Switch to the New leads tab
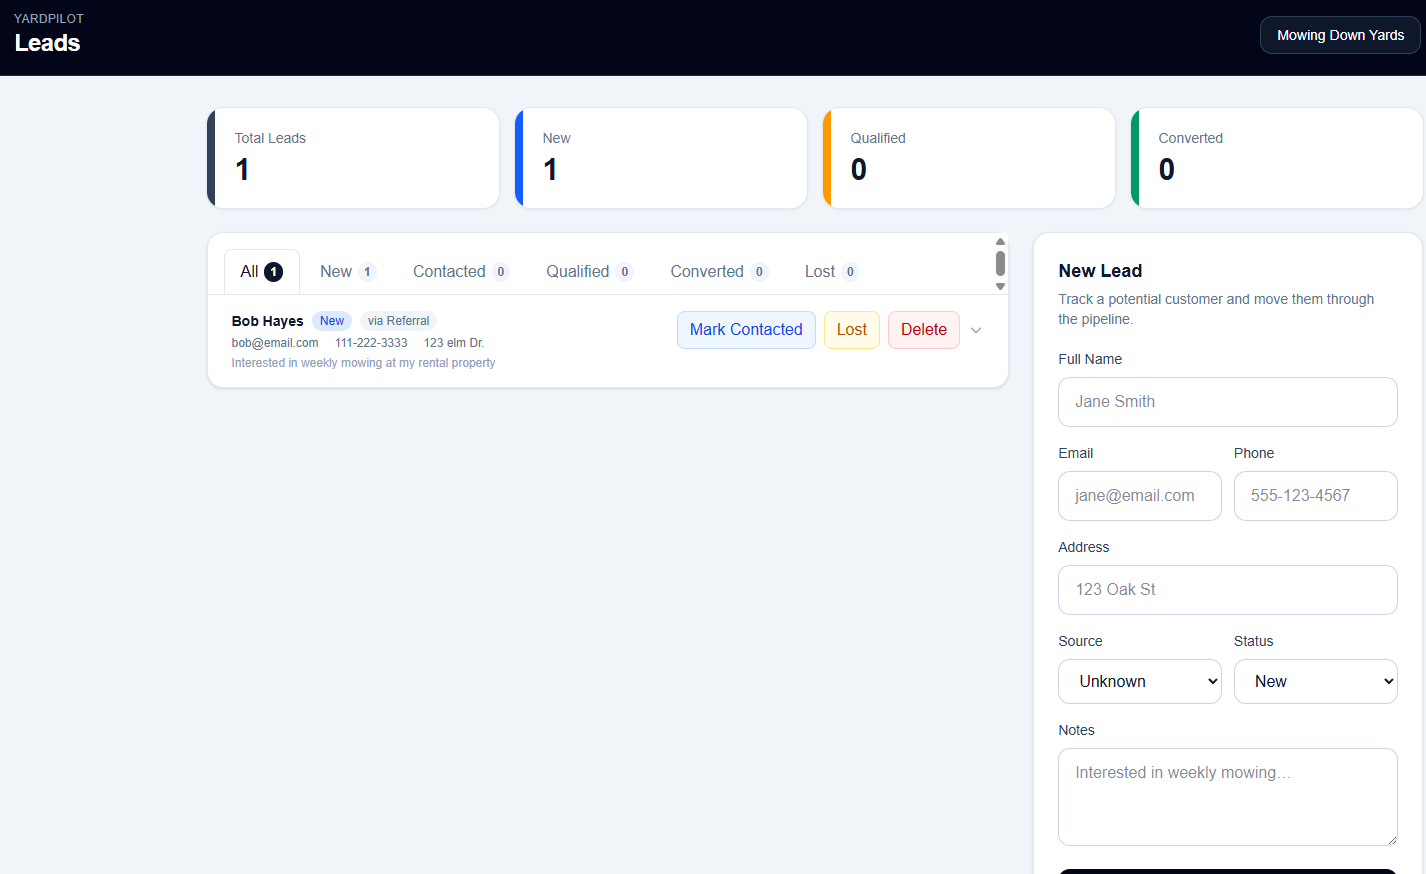Image resolution: width=1426 pixels, height=874 pixels. (347, 272)
